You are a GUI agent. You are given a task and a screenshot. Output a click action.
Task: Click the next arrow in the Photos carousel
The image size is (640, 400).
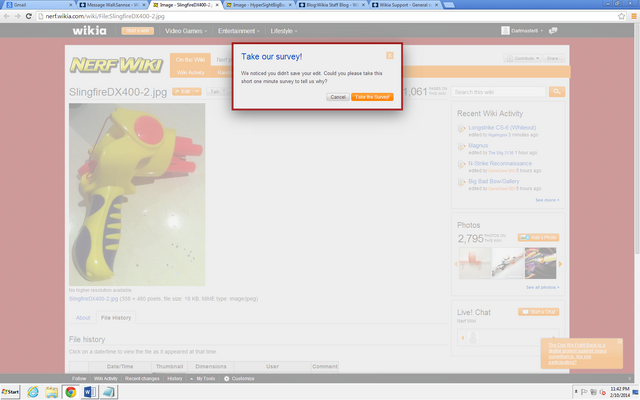[x=560, y=264]
